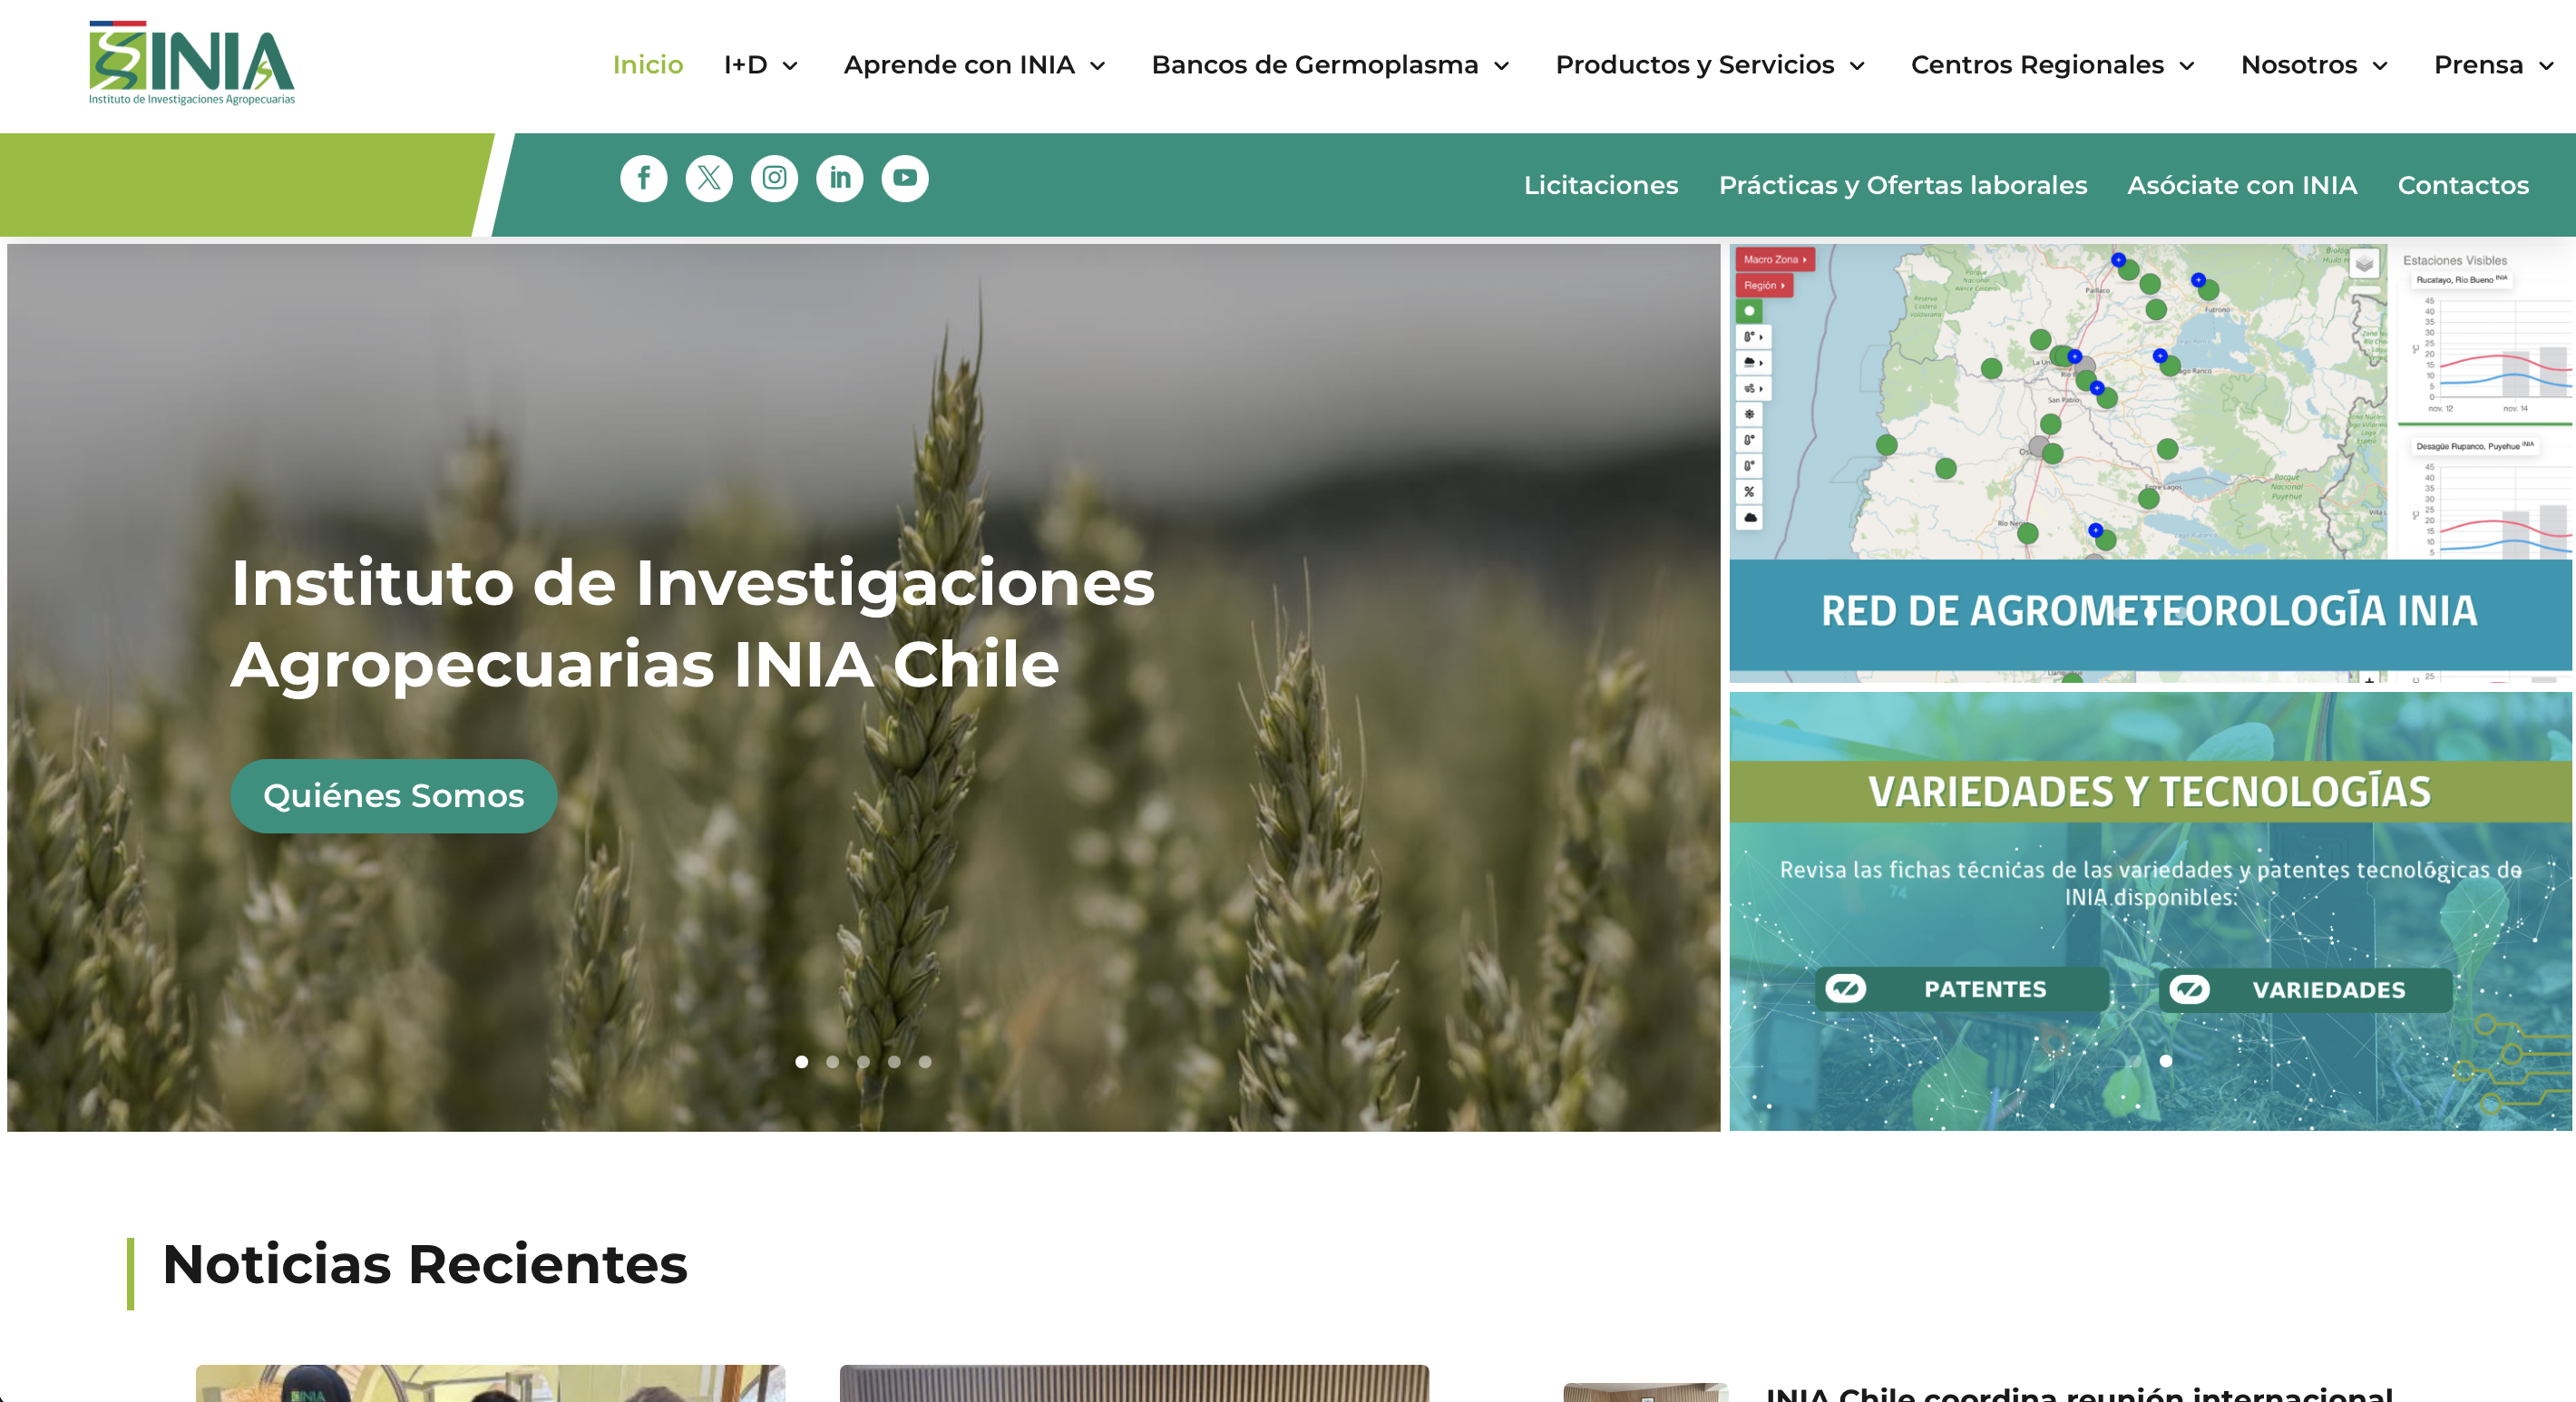Open the YouTube social icon
Viewport: 2576px width, 1402px height.
(x=905, y=178)
